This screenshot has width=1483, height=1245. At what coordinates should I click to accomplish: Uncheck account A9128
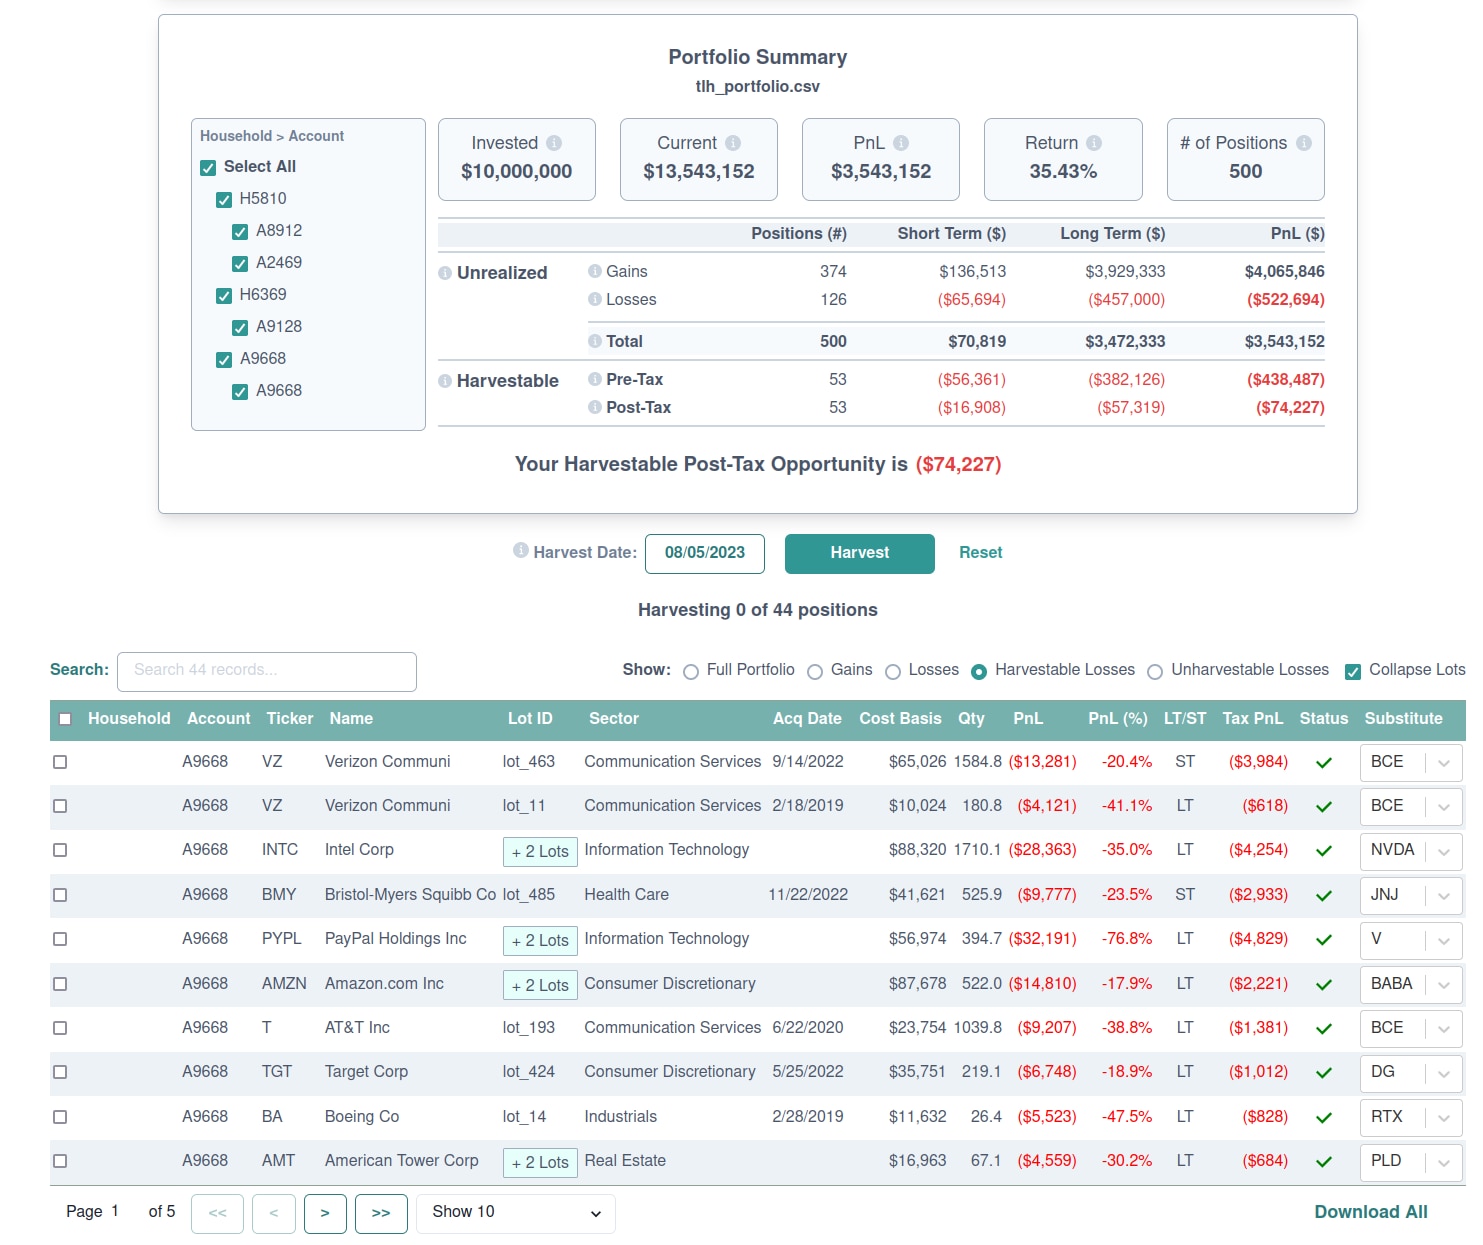click(240, 328)
